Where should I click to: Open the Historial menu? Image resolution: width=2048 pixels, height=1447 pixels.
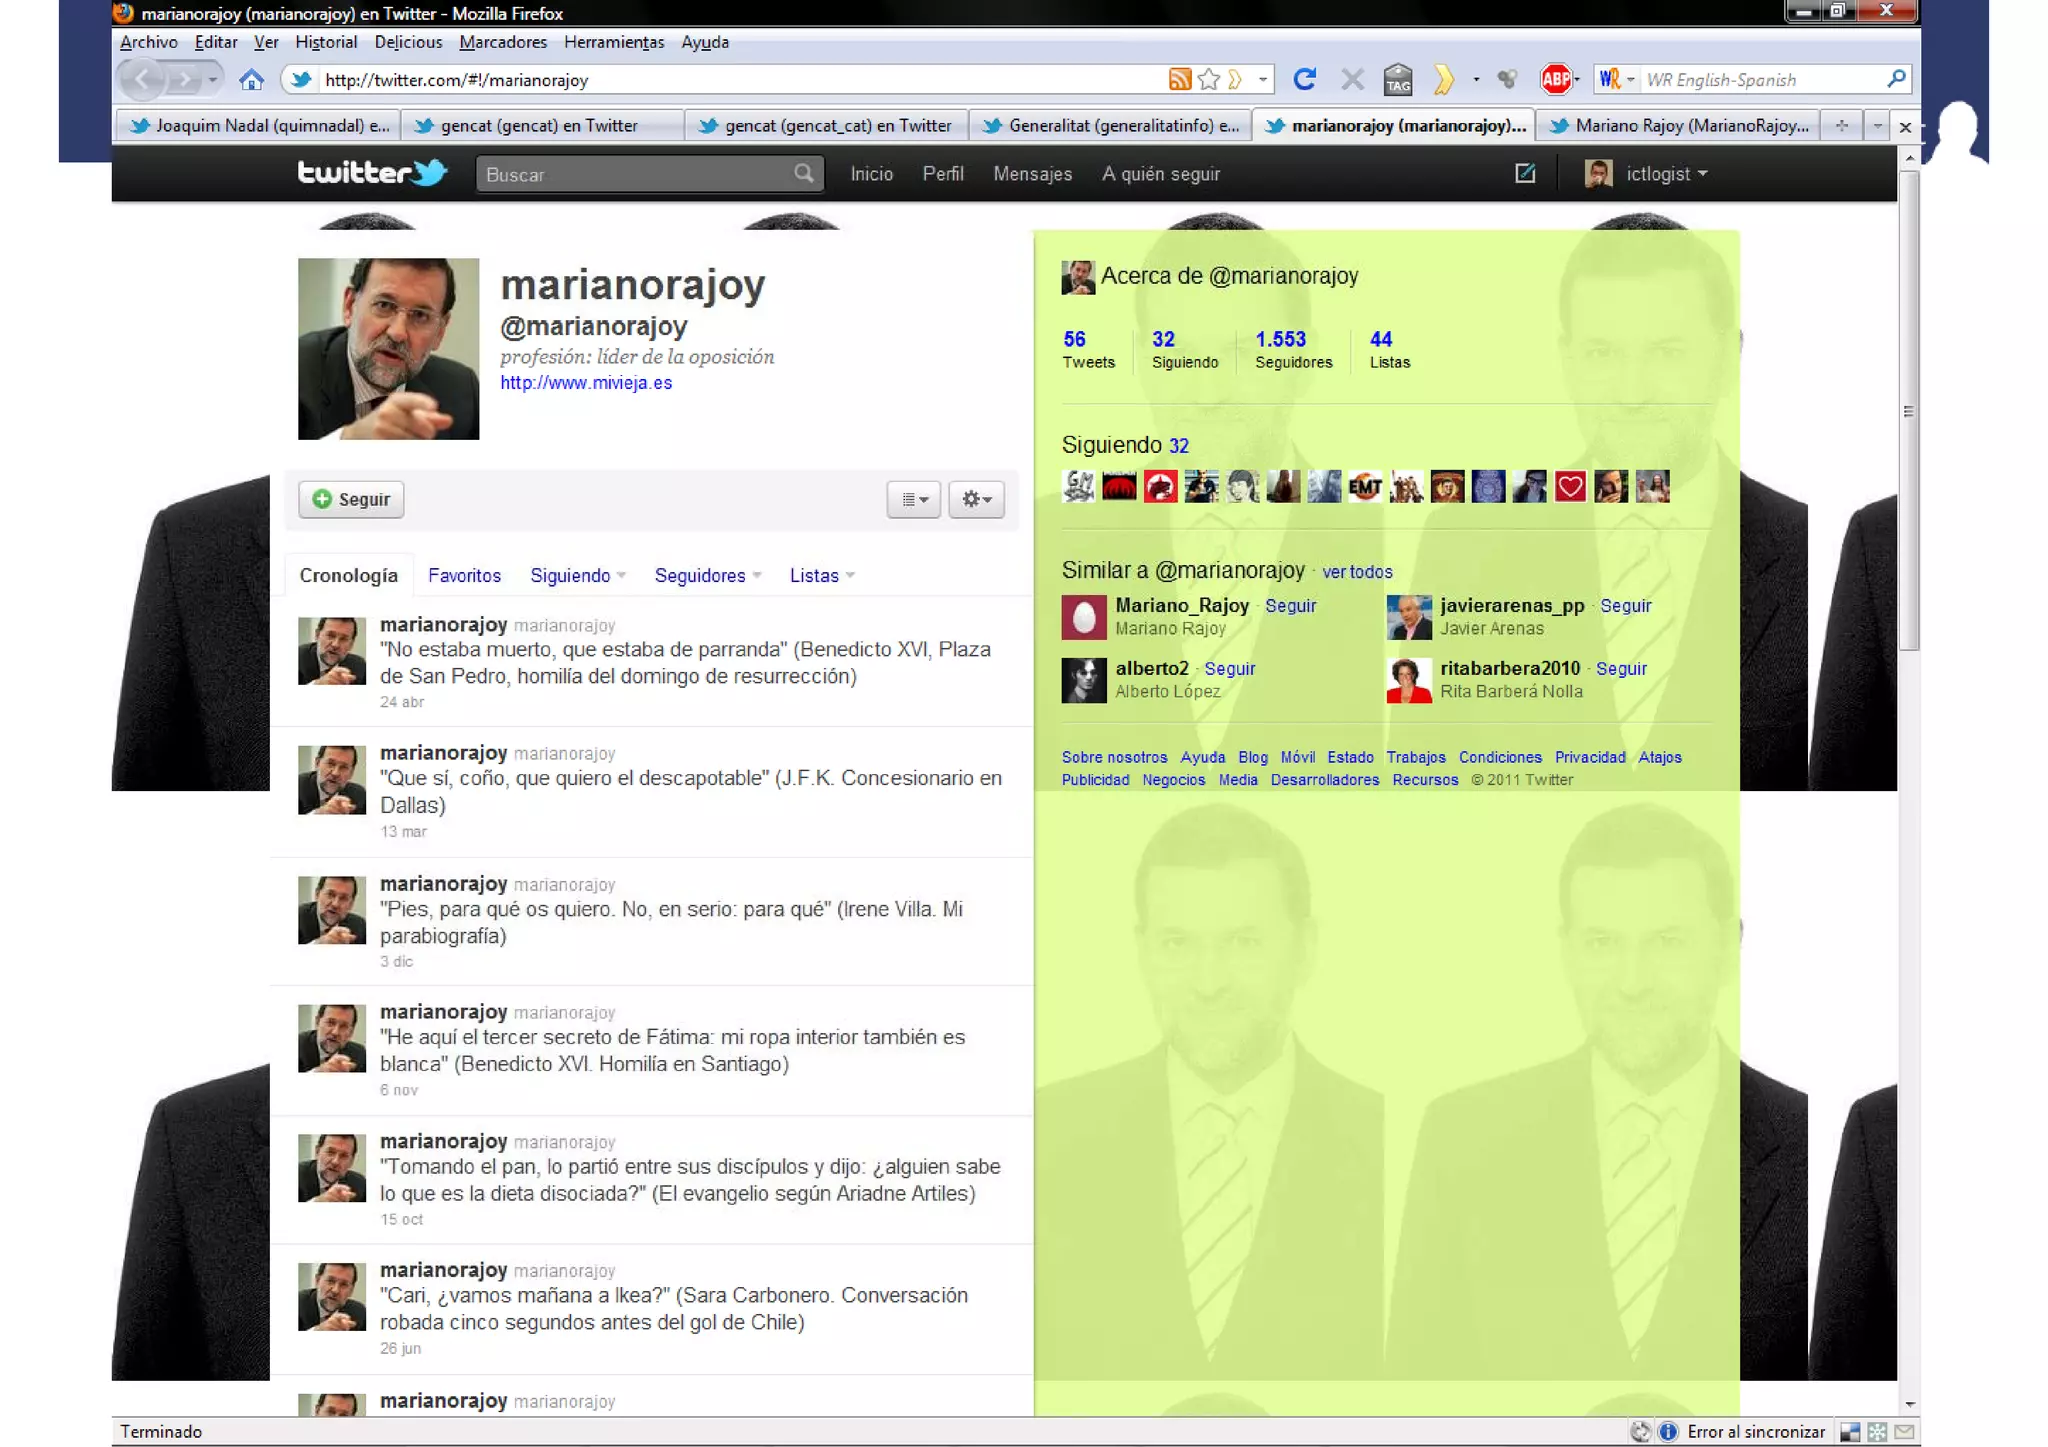[x=326, y=42]
